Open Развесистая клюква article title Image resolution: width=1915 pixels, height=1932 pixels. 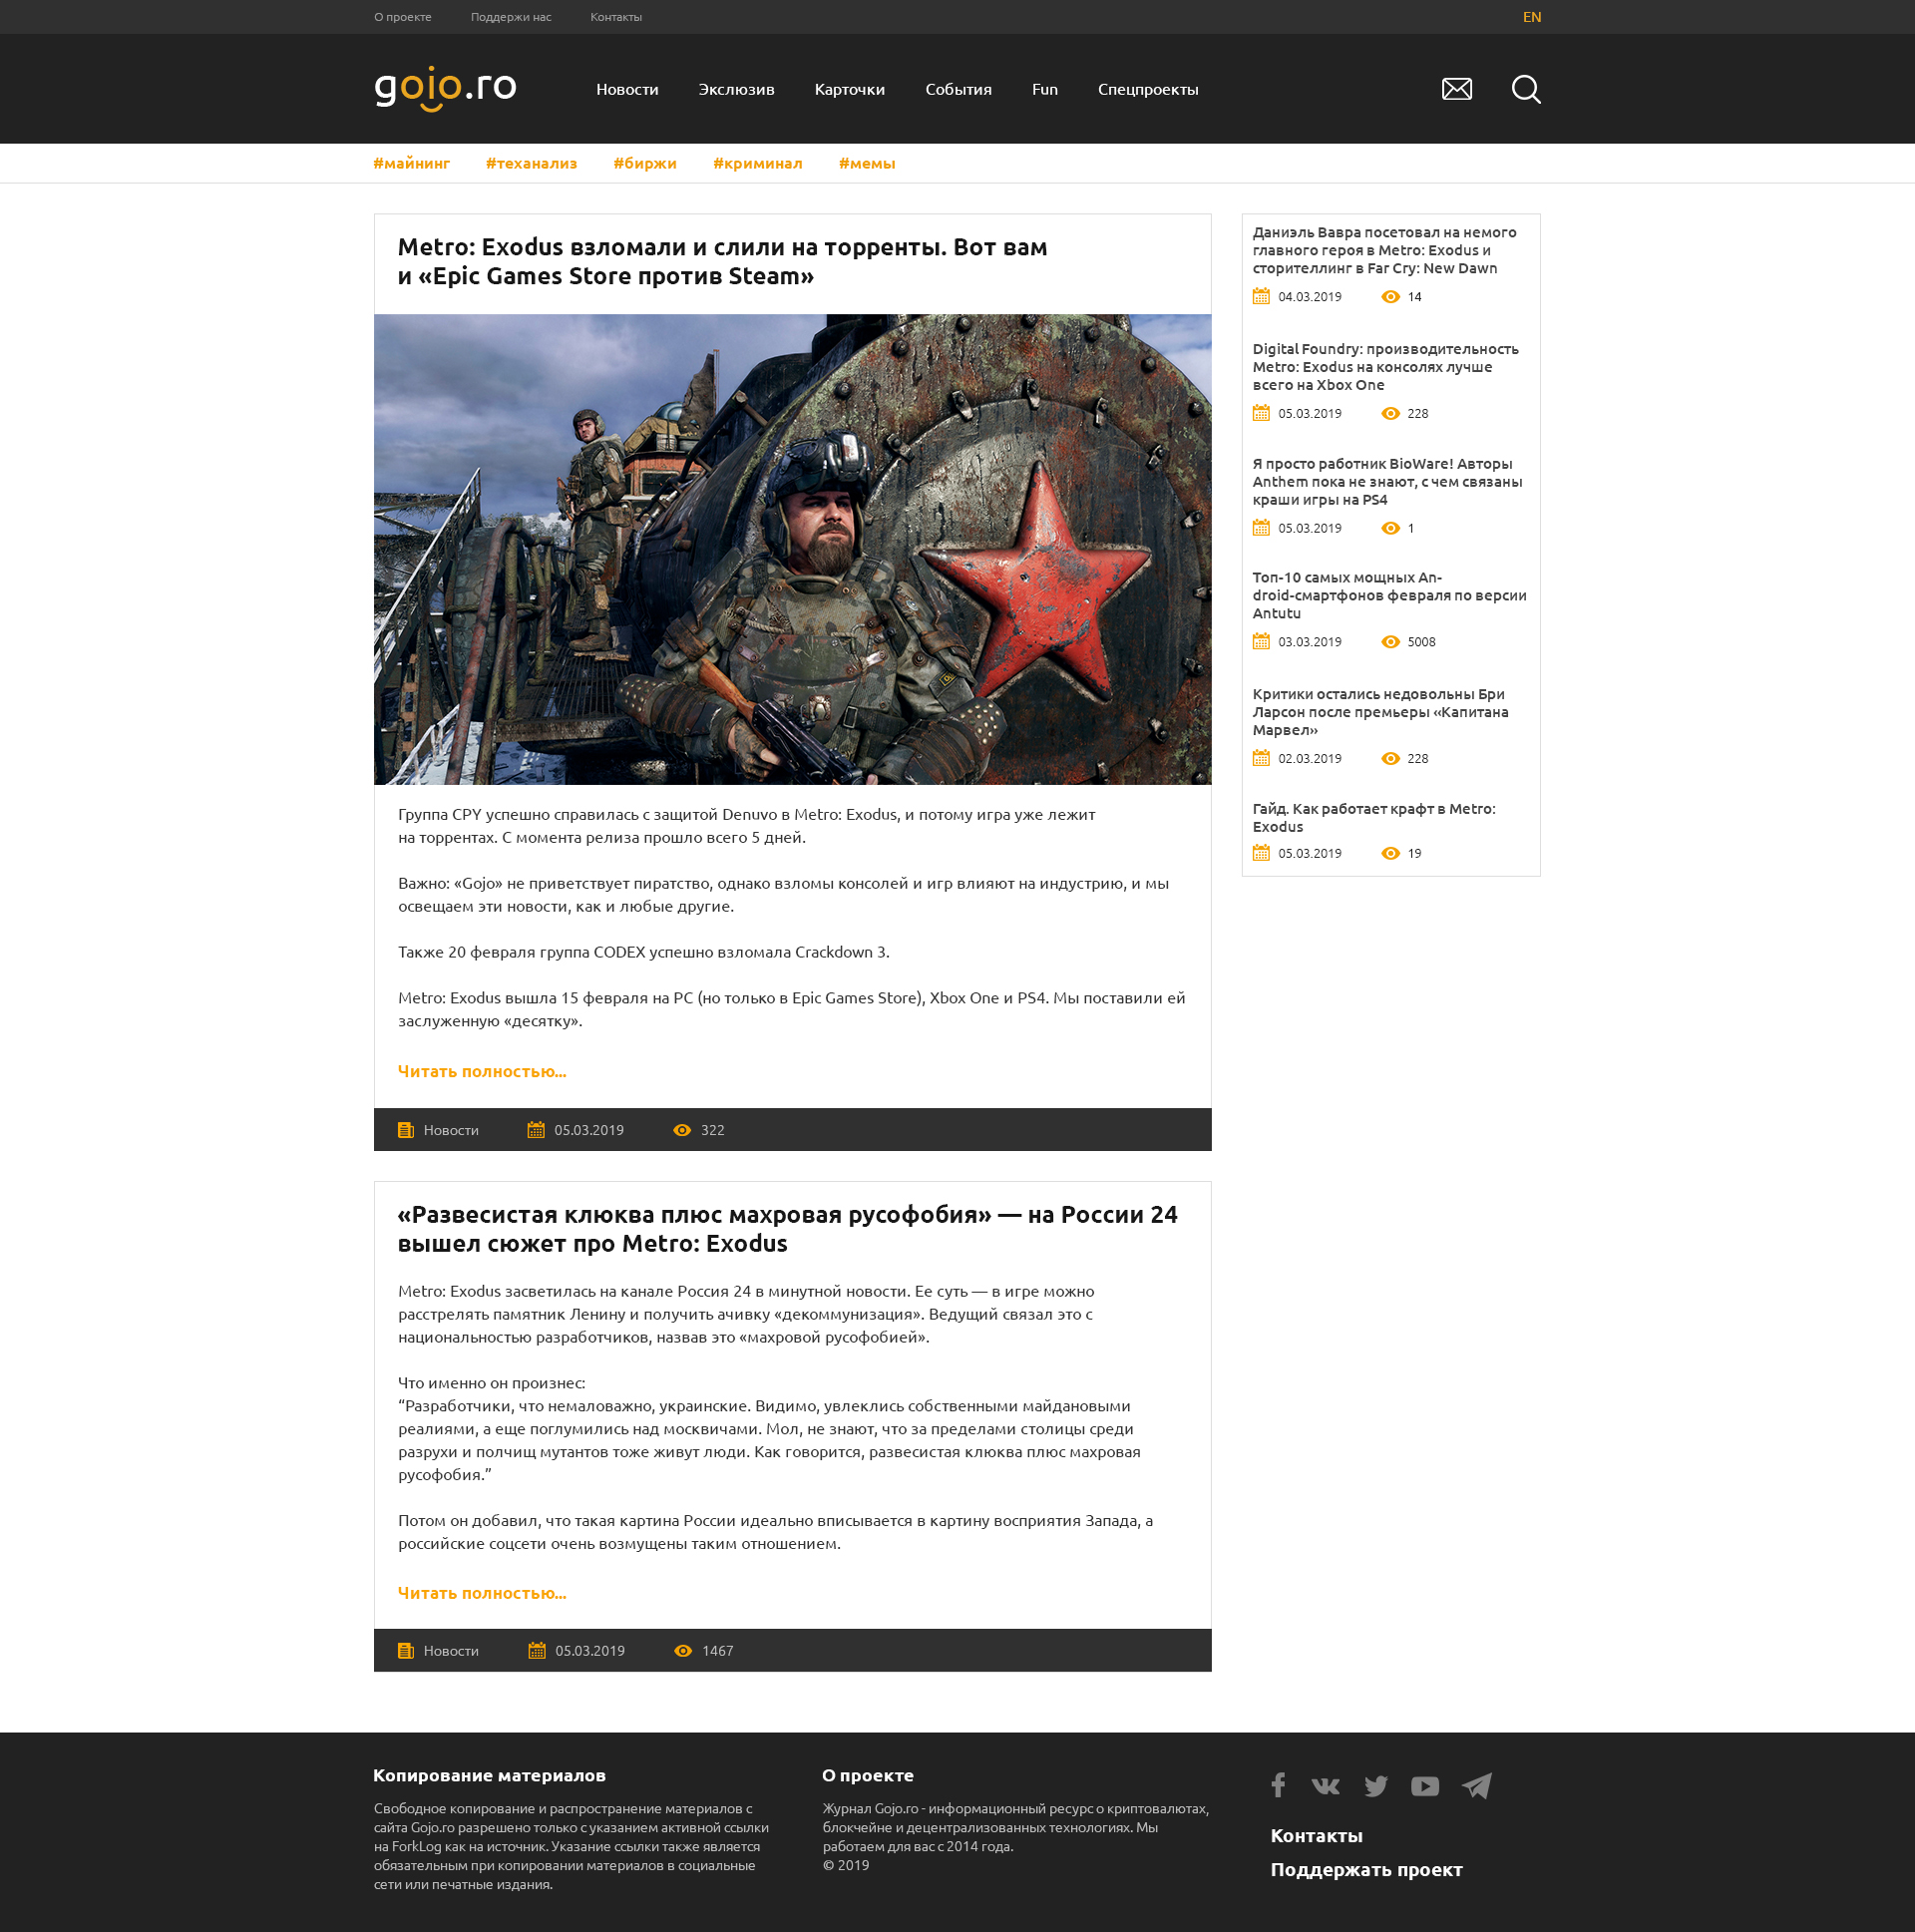pyautogui.click(x=787, y=1229)
